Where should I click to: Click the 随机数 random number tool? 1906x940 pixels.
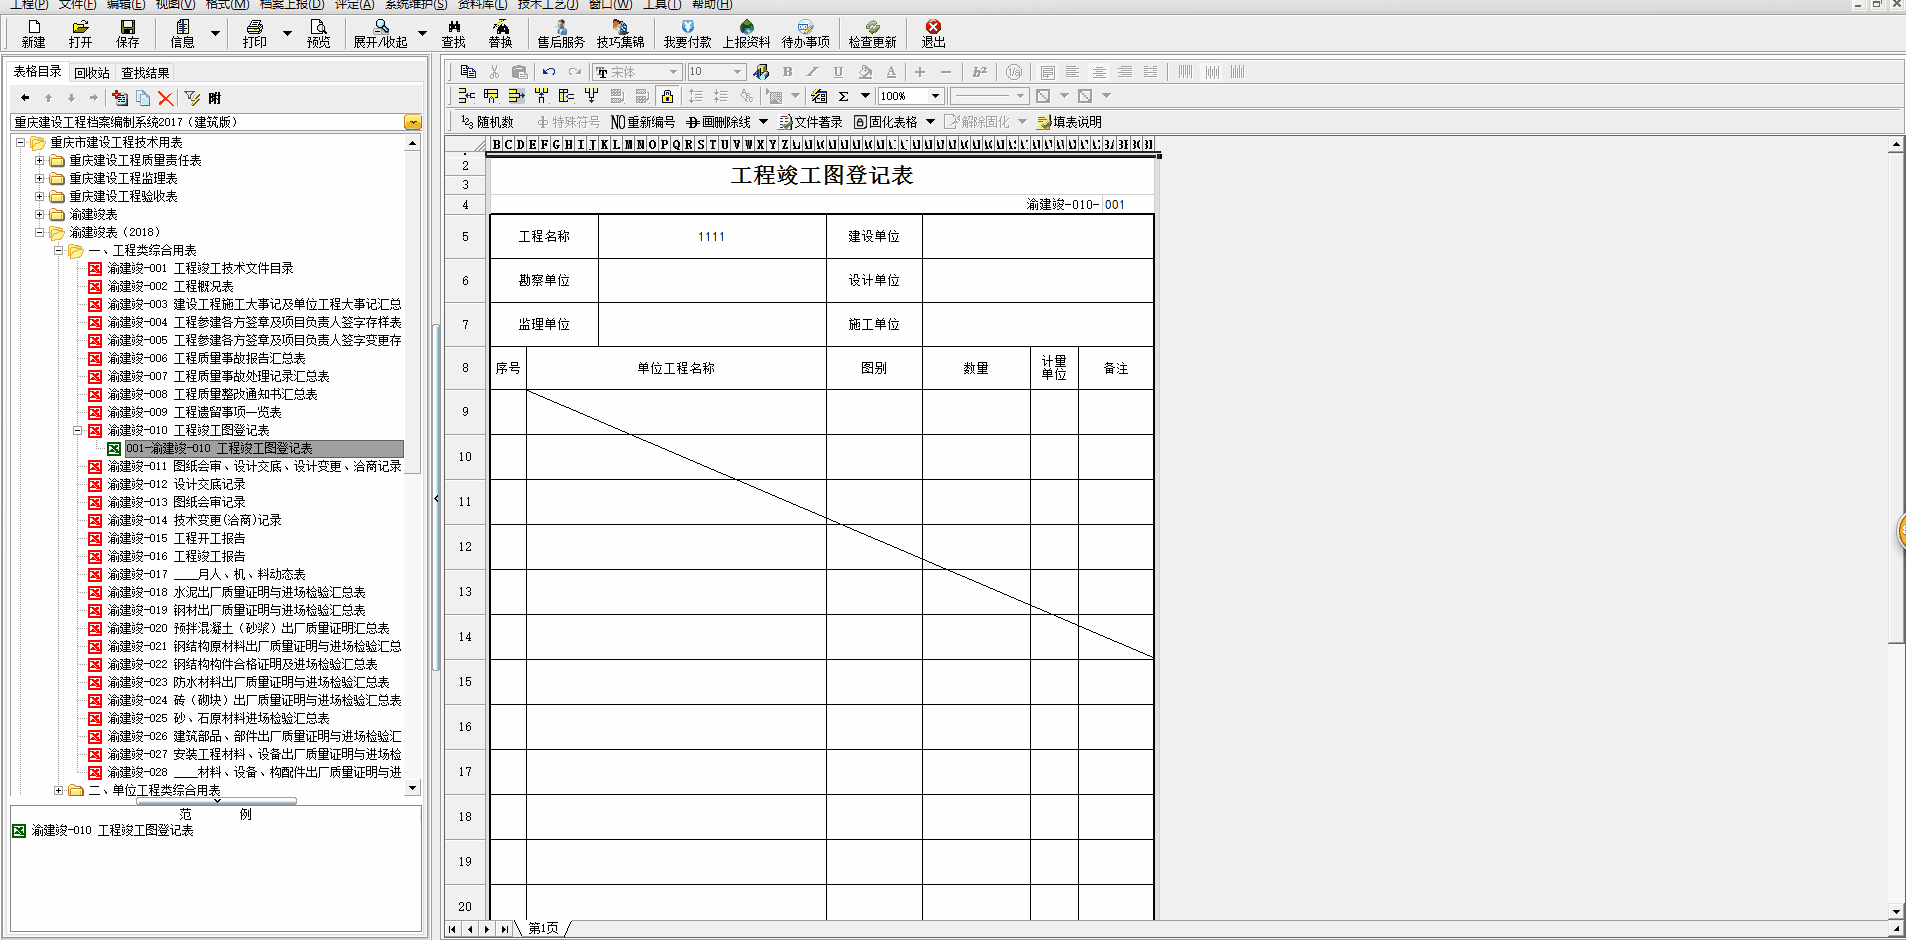[487, 121]
